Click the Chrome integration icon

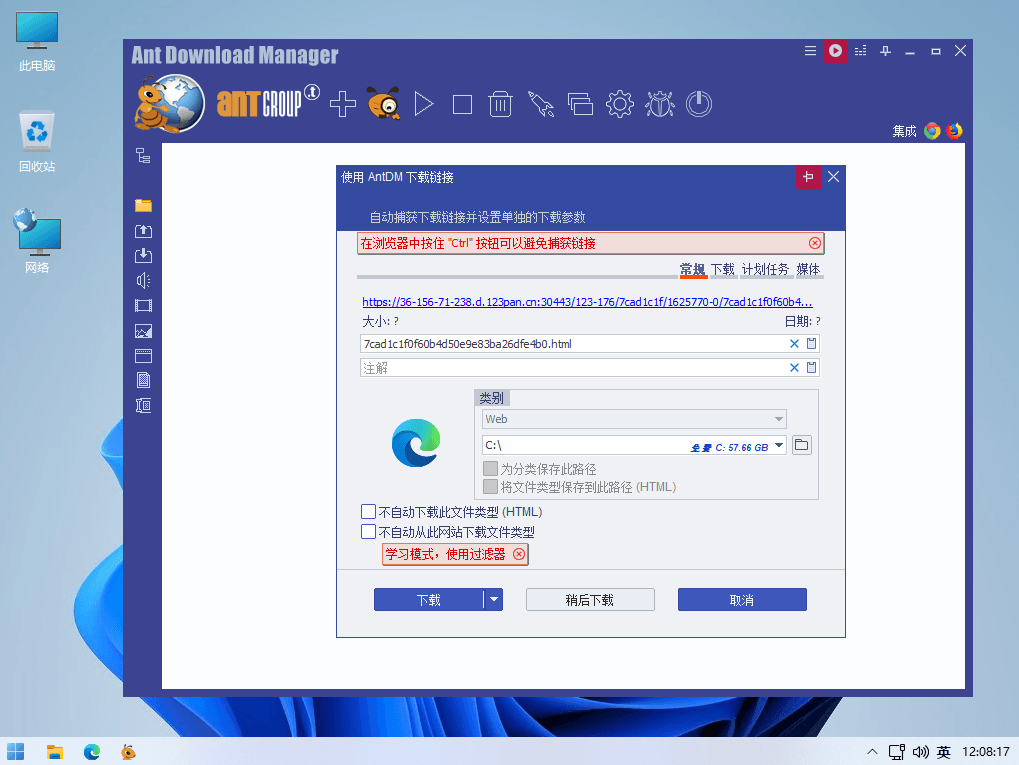pos(932,131)
